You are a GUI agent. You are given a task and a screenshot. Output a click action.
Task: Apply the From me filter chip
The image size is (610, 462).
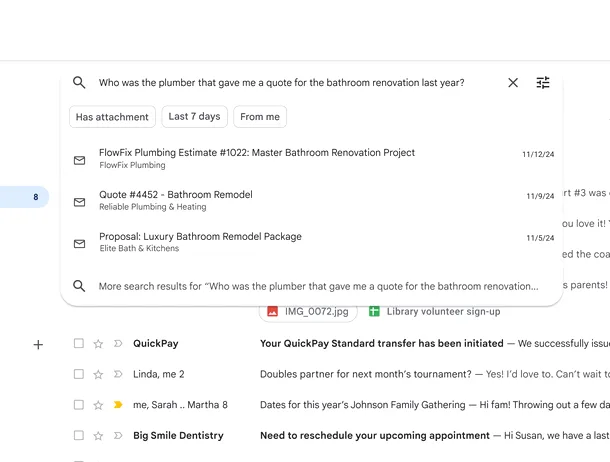coord(260,117)
